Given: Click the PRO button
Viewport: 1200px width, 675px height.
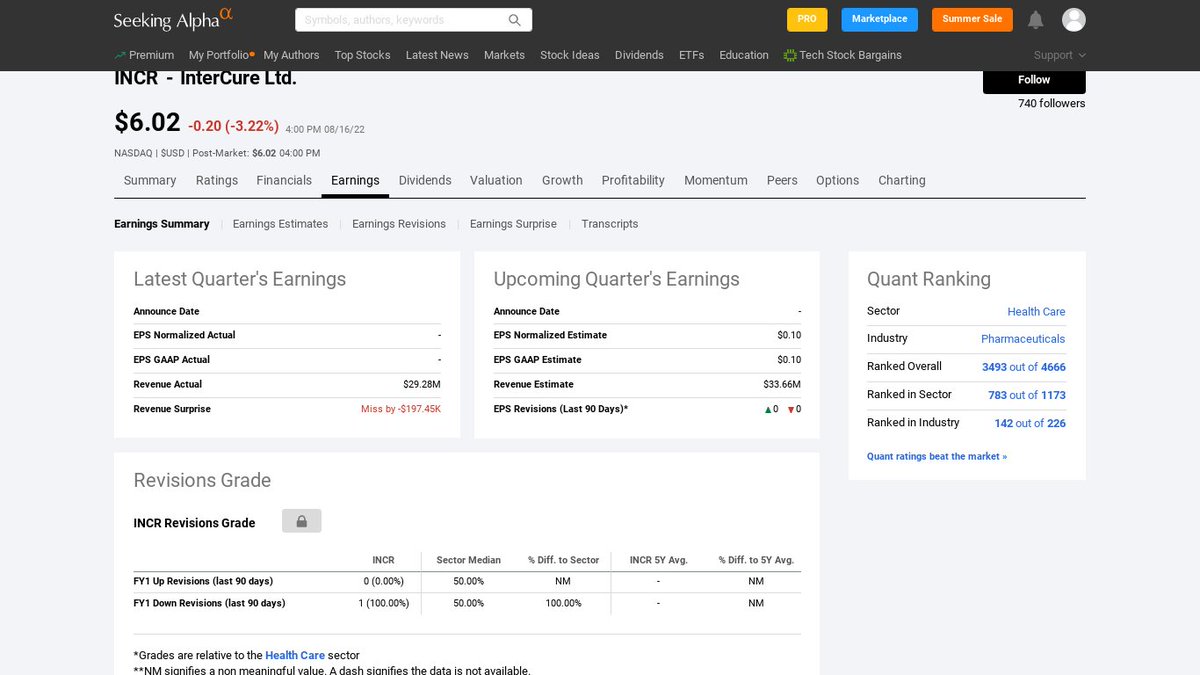Looking at the screenshot, I should pos(807,19).
